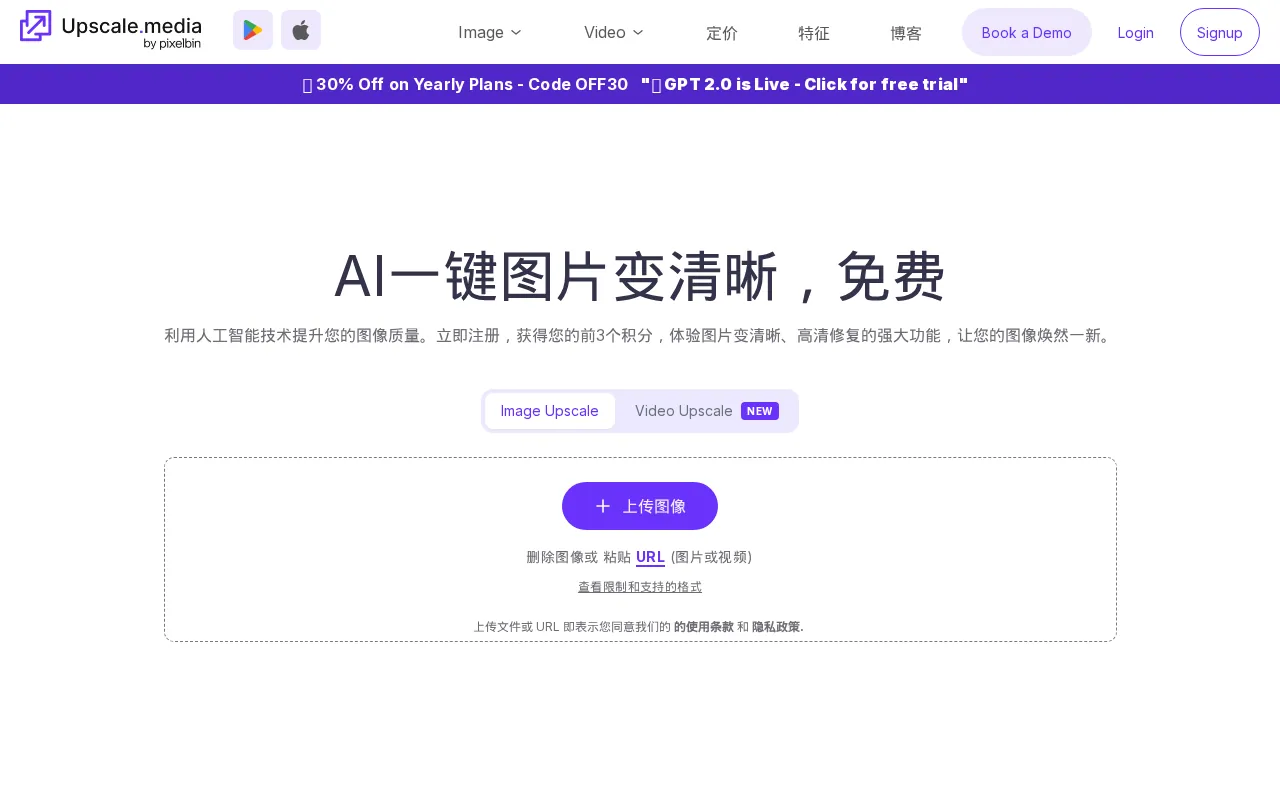Click the URL paste link
This screenshot has width=1280, height=800.
tap(650, 557)
